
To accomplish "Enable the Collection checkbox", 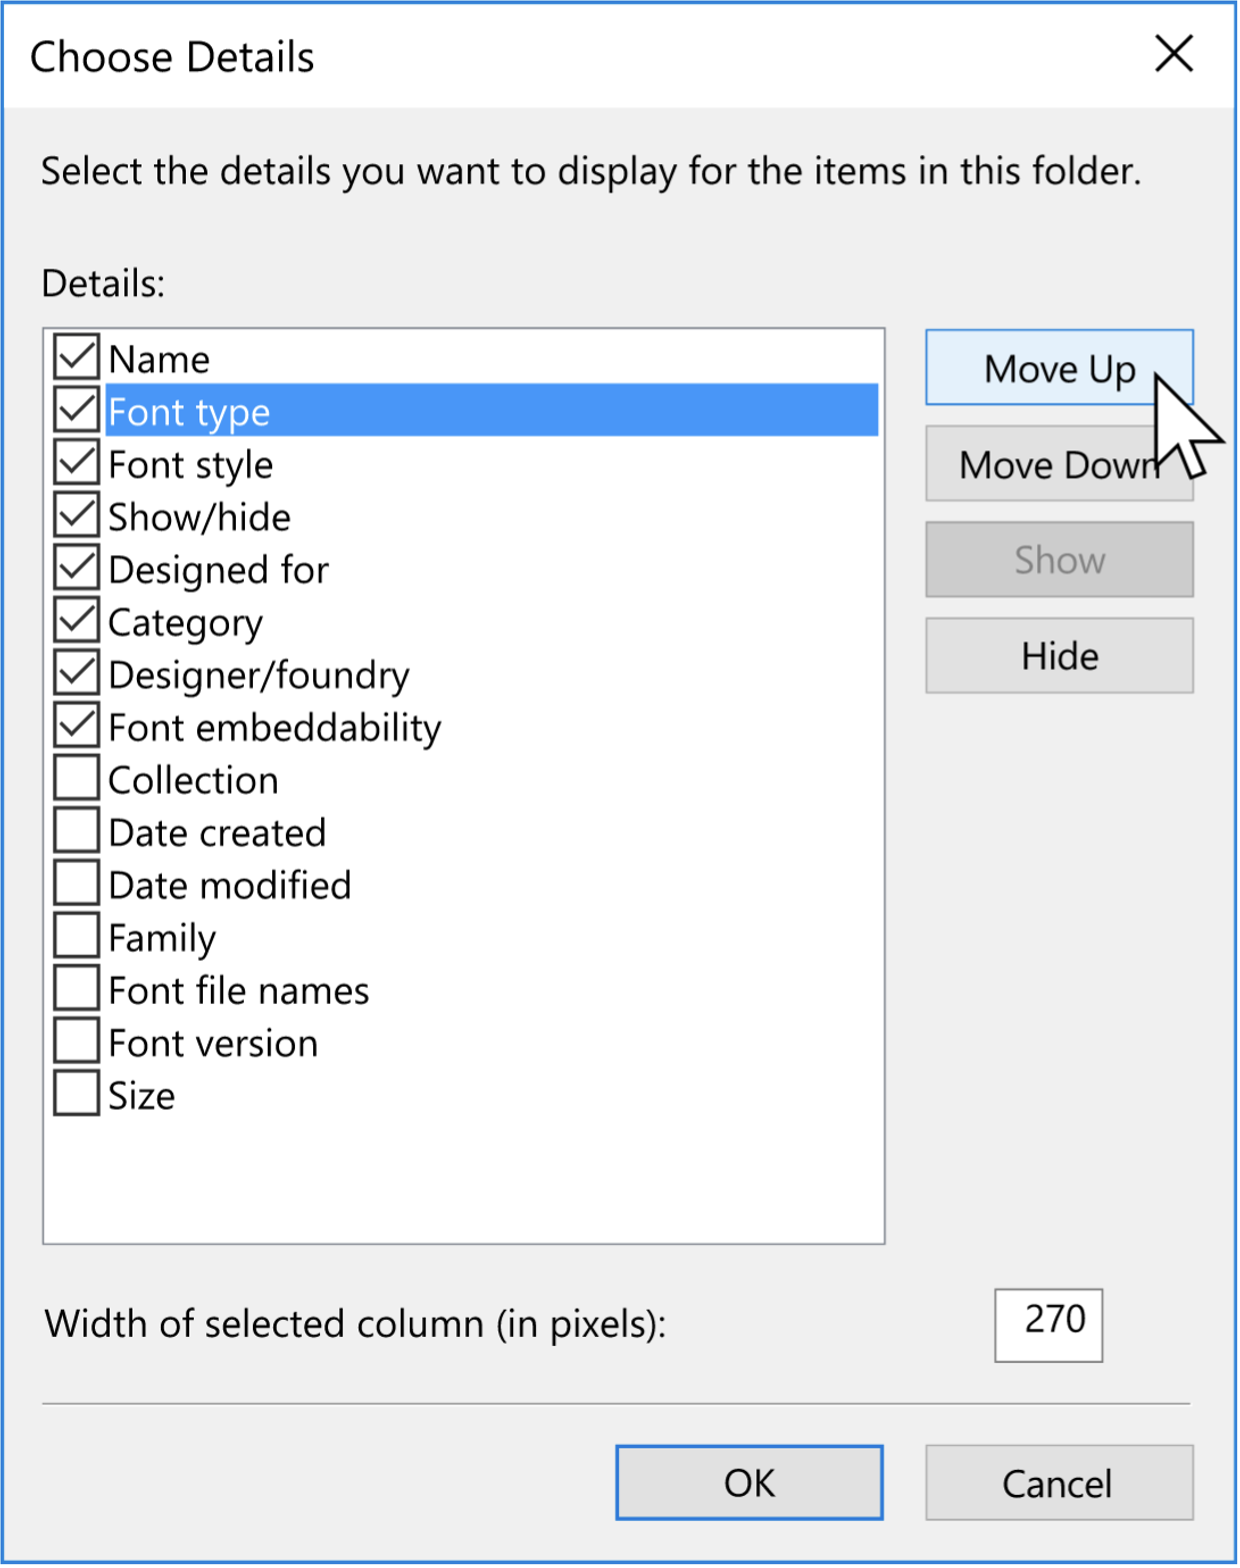I will (75, 778).
